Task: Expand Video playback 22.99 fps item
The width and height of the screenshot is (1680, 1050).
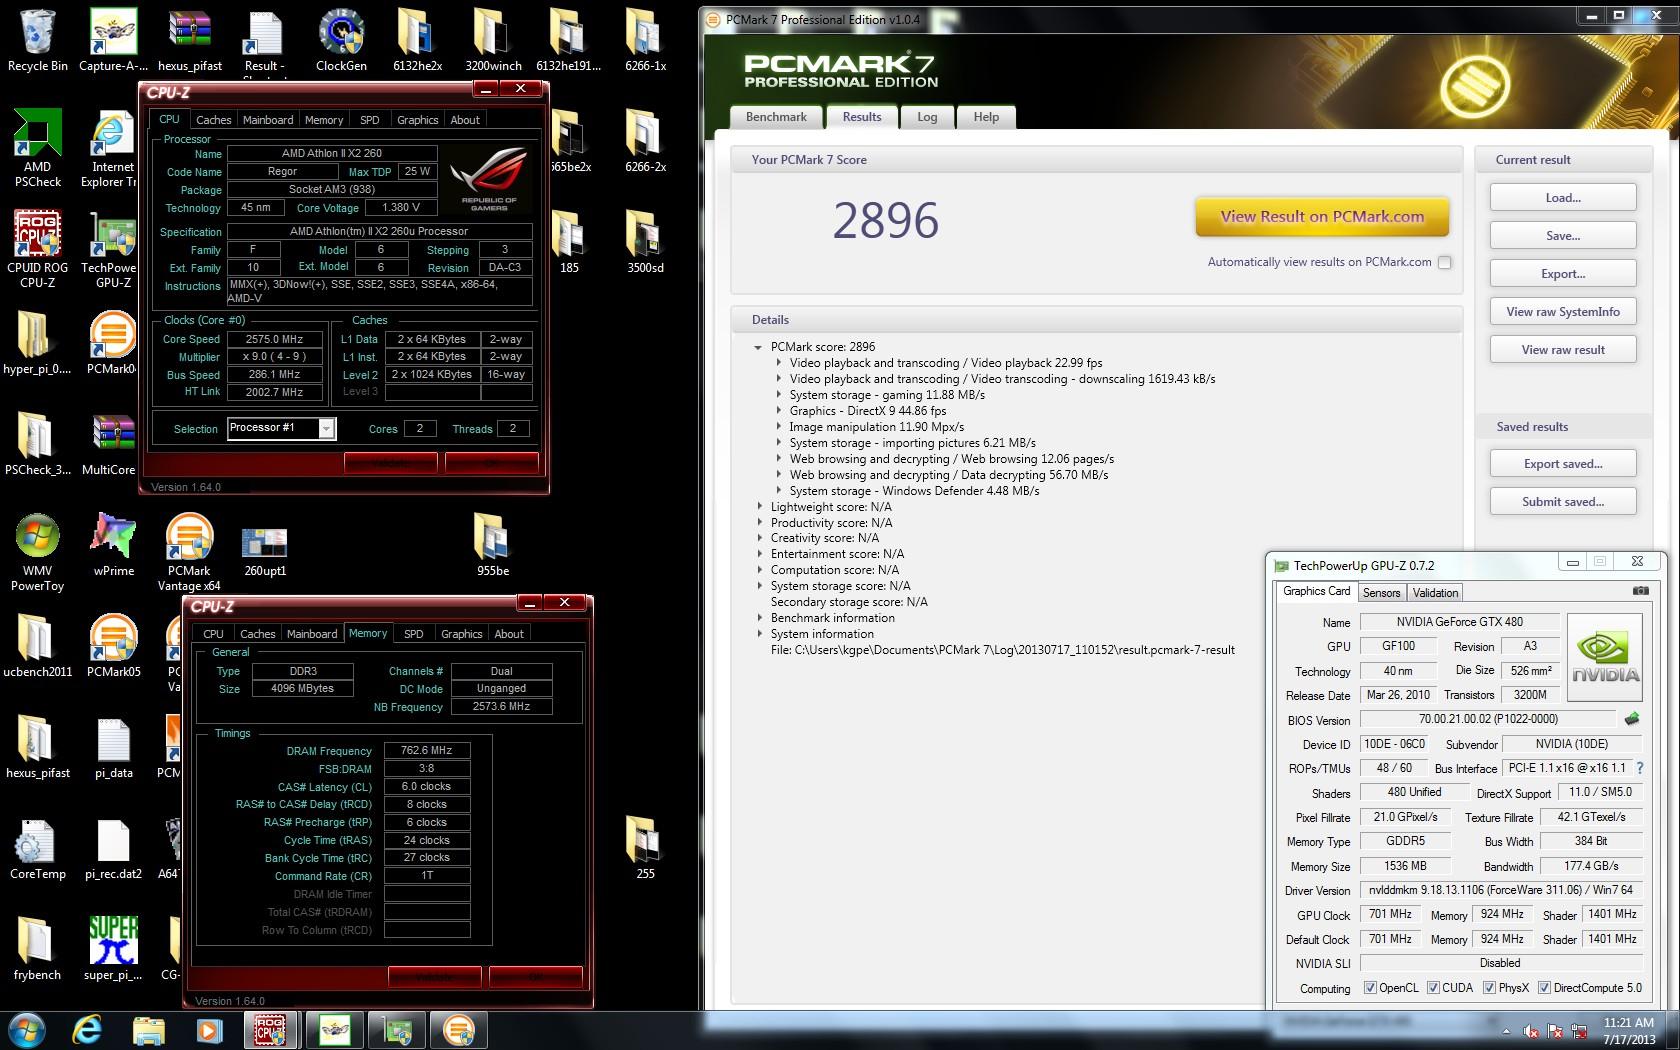Action: point(779,363)
